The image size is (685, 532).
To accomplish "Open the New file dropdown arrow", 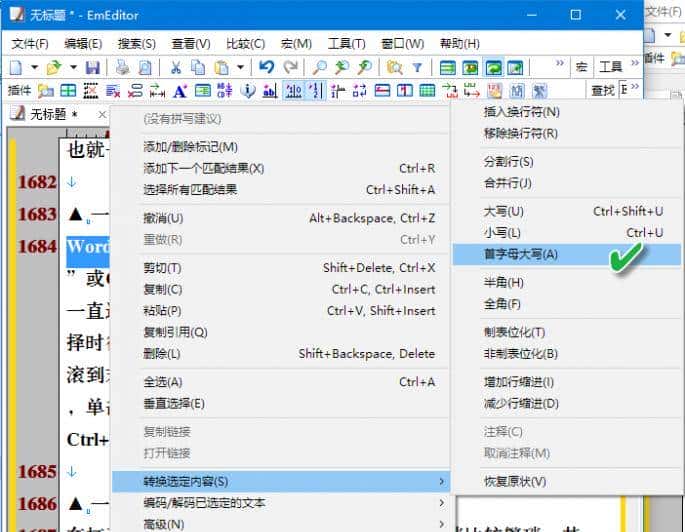I will 35,67.
